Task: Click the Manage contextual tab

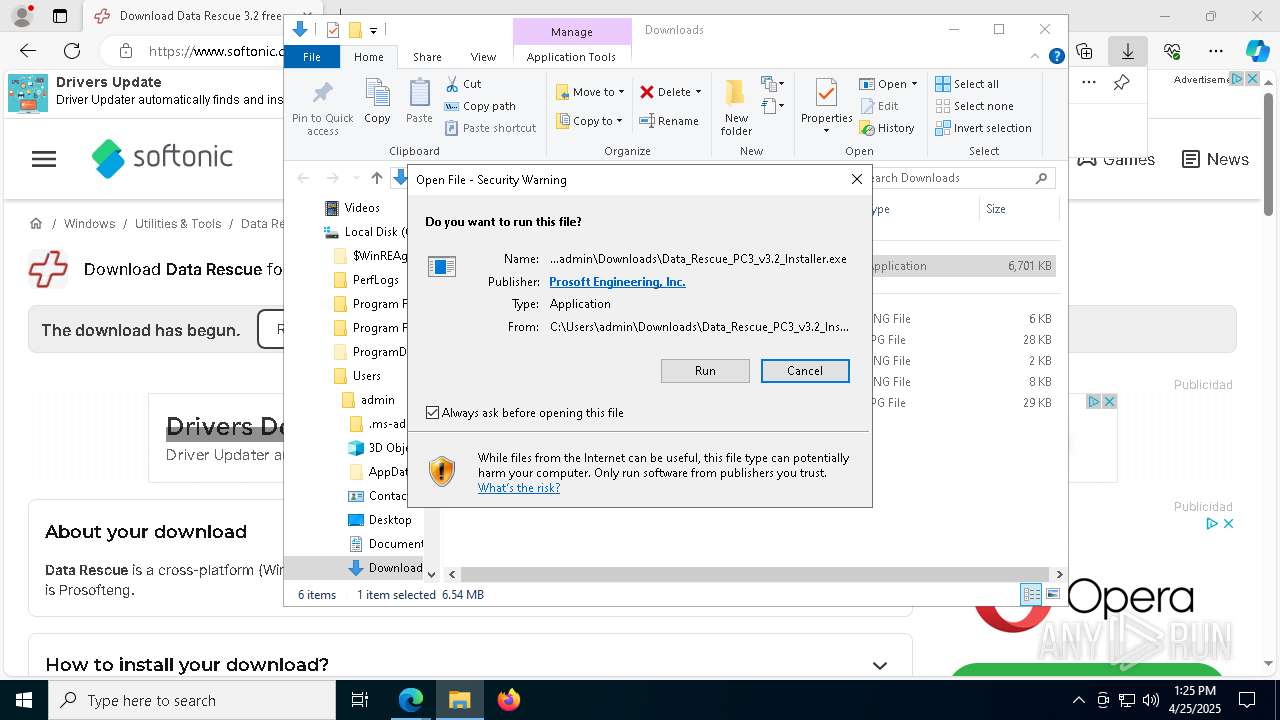Action: tap(571, 32)
